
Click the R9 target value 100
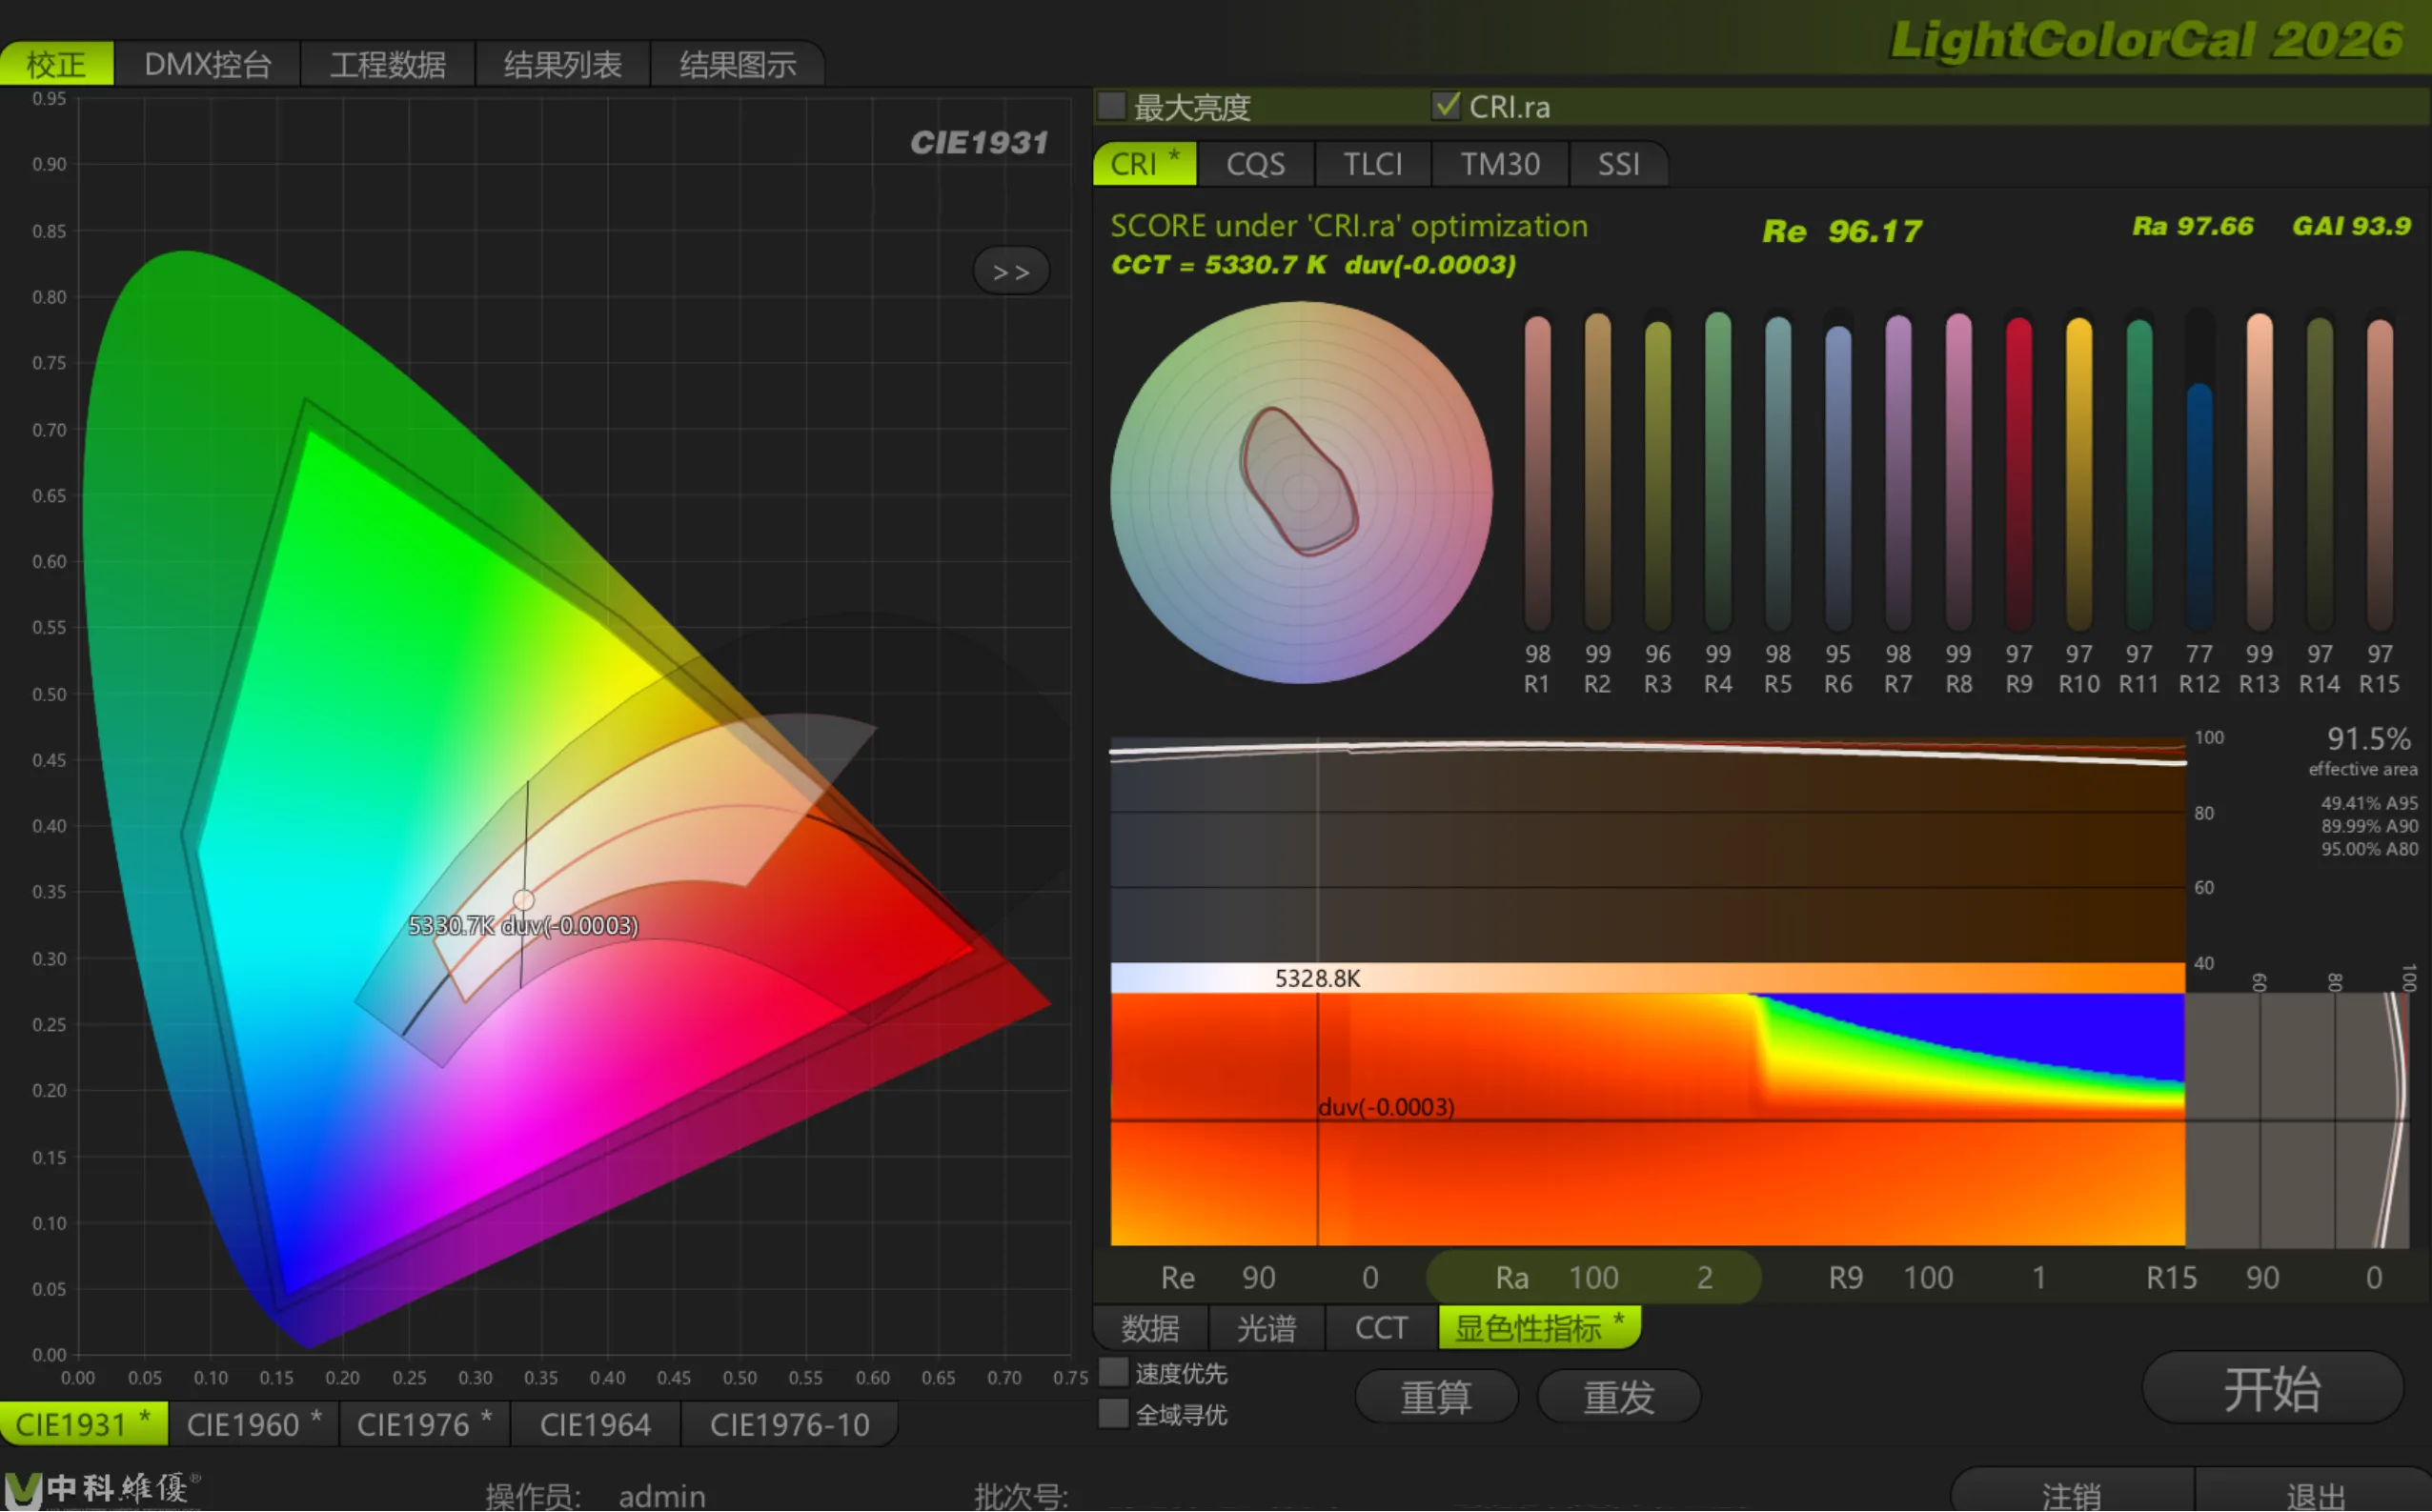point(1927,1278)
